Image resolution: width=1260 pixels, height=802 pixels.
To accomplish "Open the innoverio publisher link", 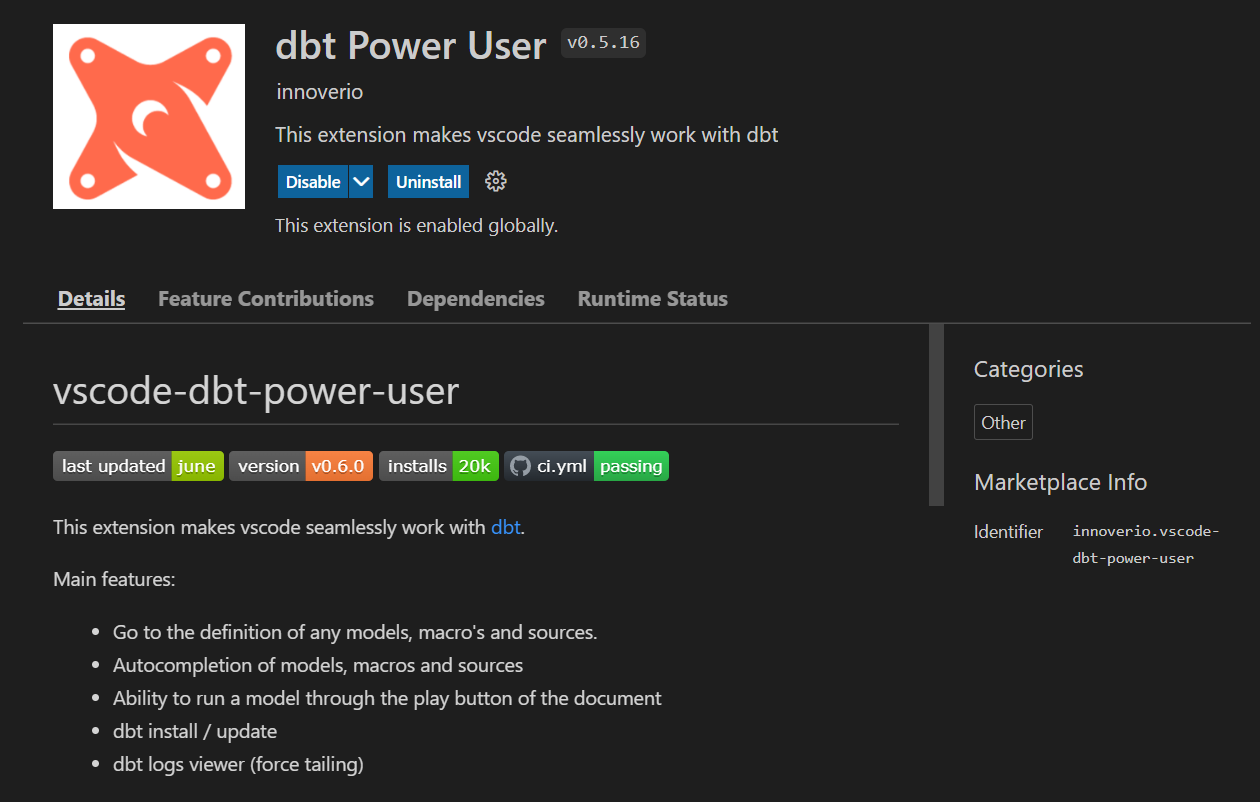I will pyautogui.click(x=319, y=92).
